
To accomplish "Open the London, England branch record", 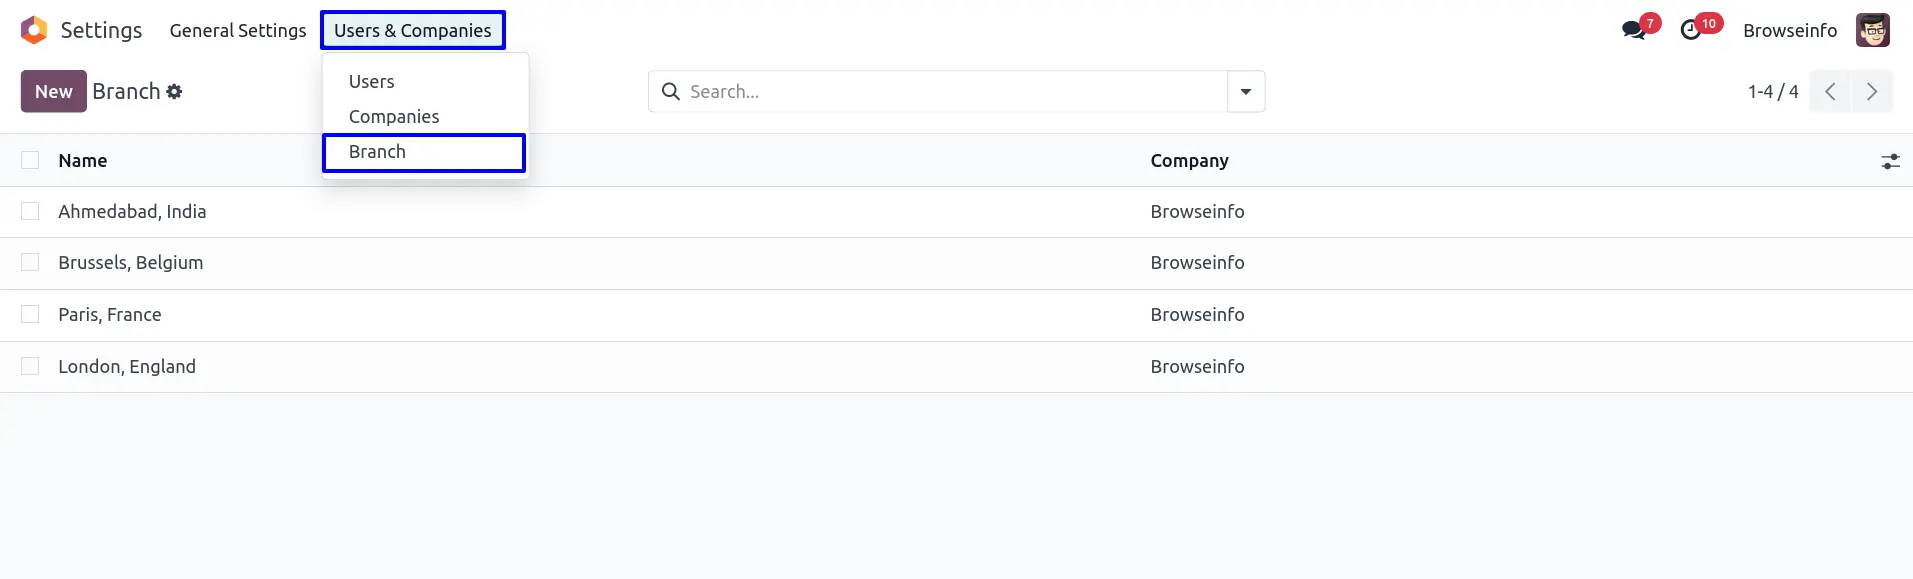I will [127, 366].
